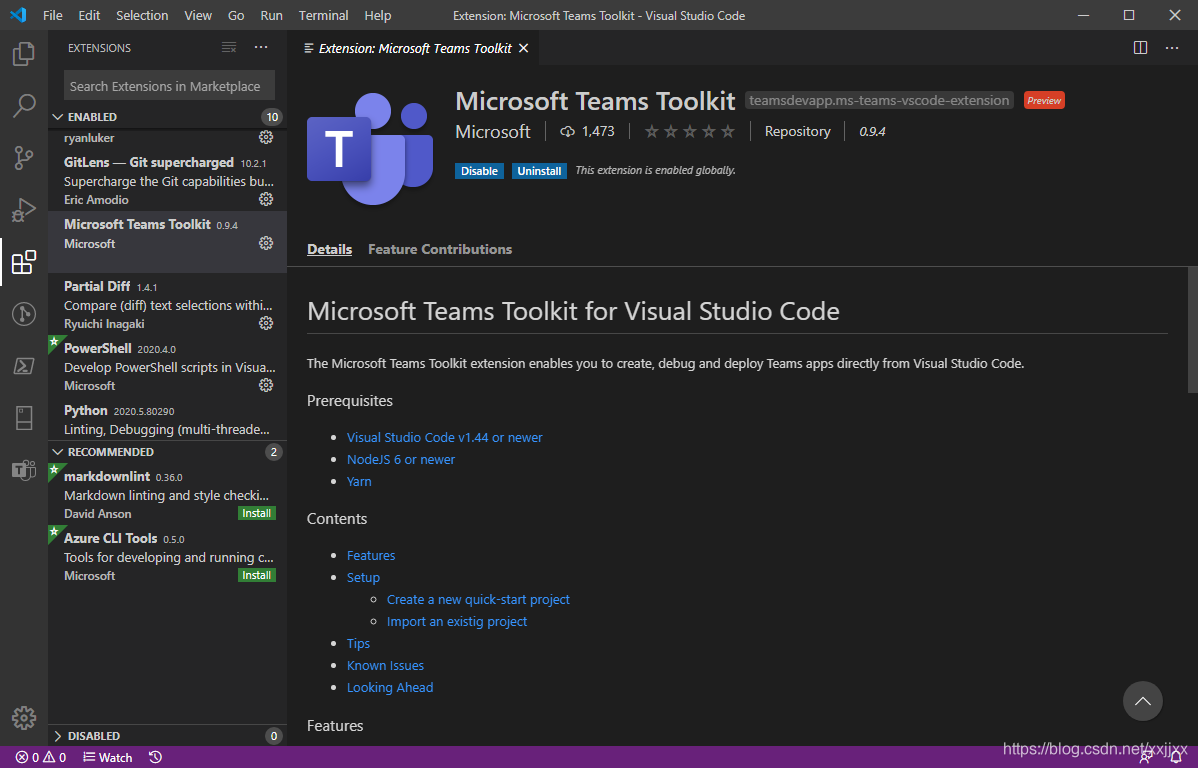1198x768 pixels.
Task: Open Import an existig project link
Action: 457,622
